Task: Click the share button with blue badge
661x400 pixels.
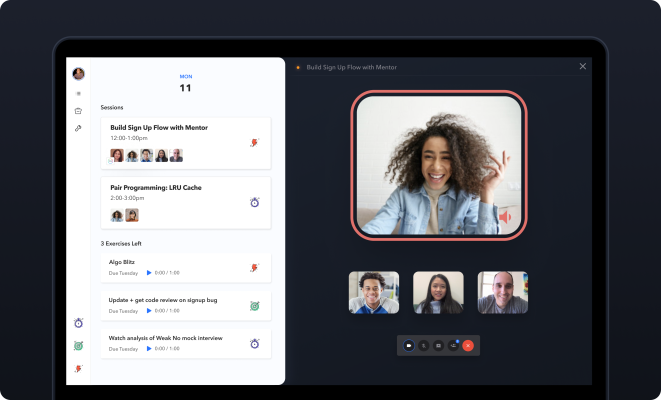Action: [x=453, y=345]
